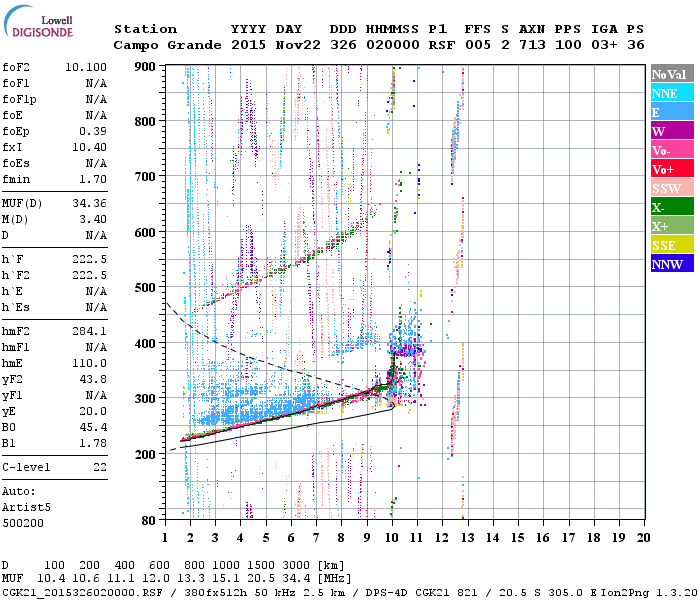Click the hmE value 110.0

[x=89, y=363]
